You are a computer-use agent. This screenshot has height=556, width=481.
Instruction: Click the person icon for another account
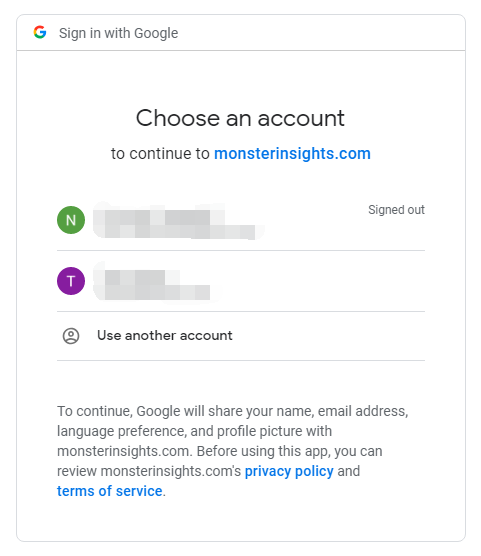[71, 335]
